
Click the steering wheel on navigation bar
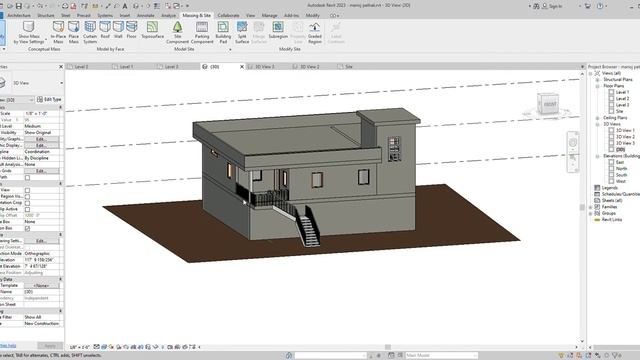coord(573,142)
